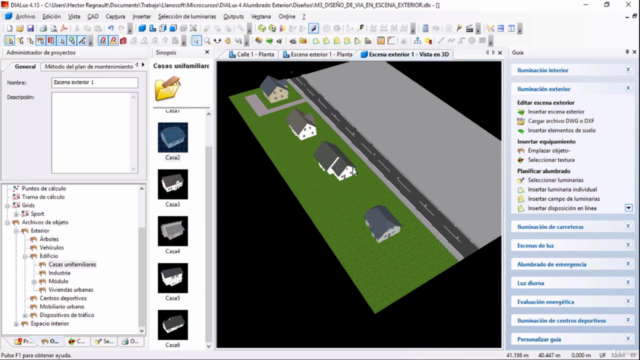640x360 pixels.
Task: Click the New project toolbar icon
Action: coord(9,28)
